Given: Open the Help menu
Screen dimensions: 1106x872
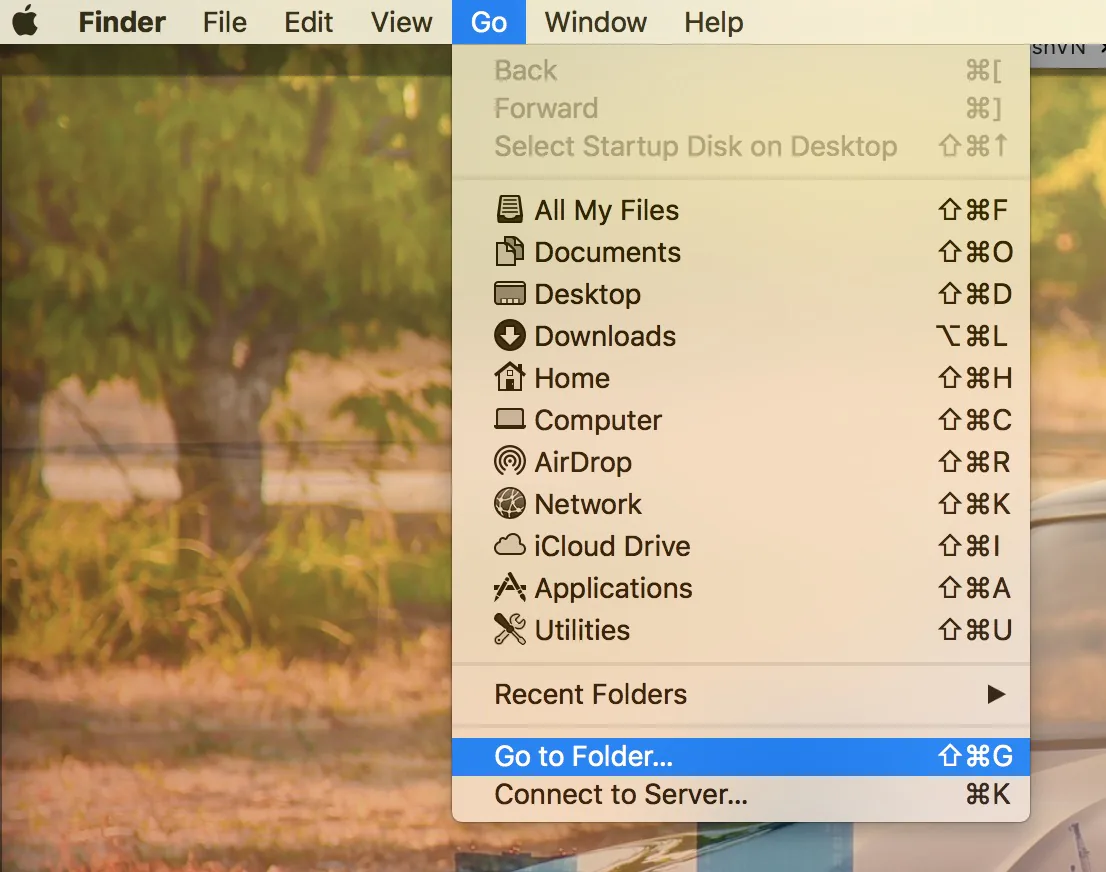Looking at the screenshot, I should 713,22.
